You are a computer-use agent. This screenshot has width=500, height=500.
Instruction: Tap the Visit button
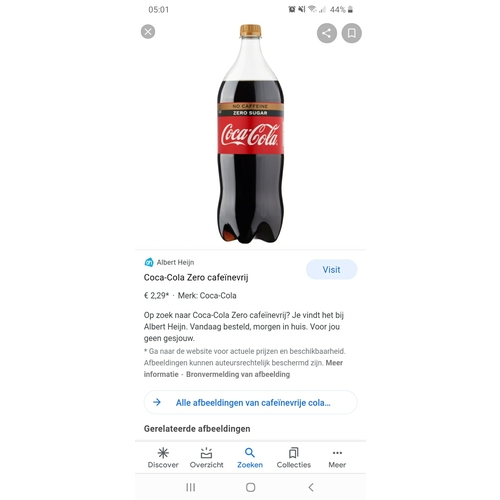point(331,269)
